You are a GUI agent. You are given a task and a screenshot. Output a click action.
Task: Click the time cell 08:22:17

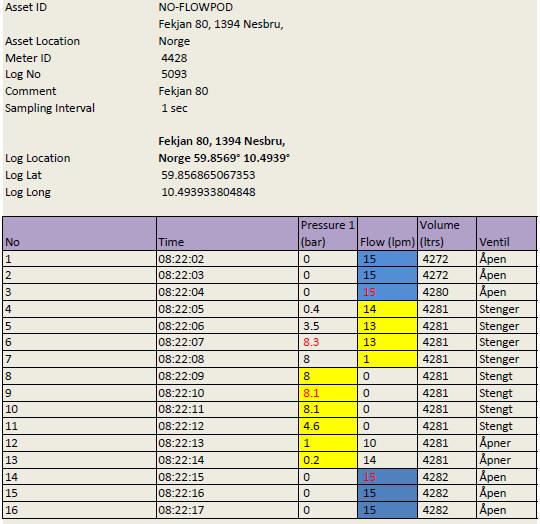[227, 510]
